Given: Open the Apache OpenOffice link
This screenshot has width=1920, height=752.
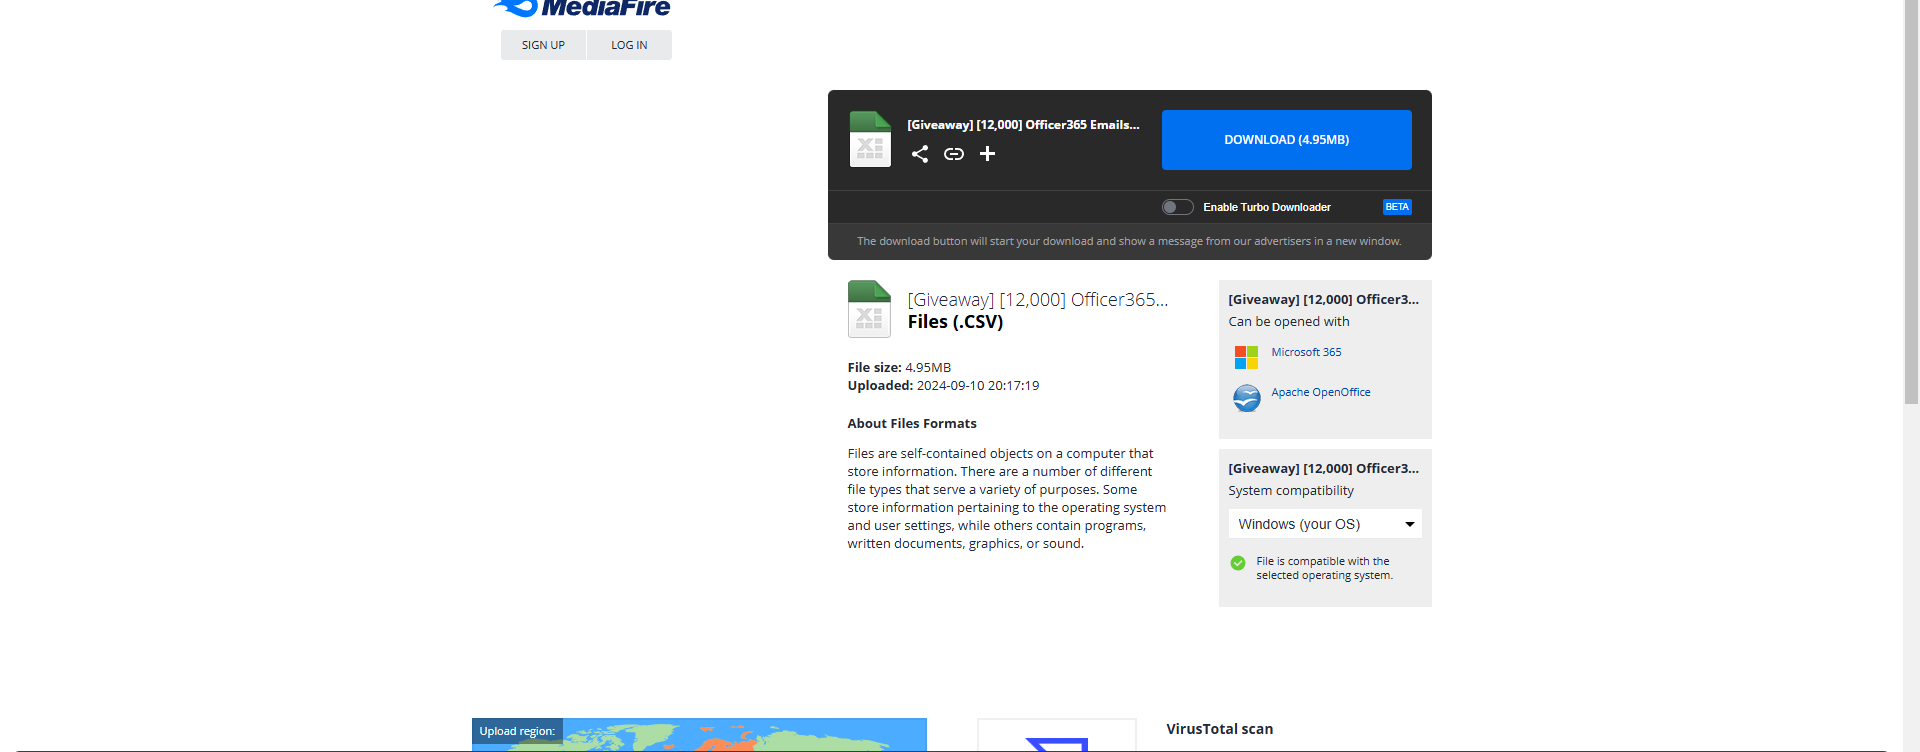Looking at the screenshot, I should point(1321,392).
